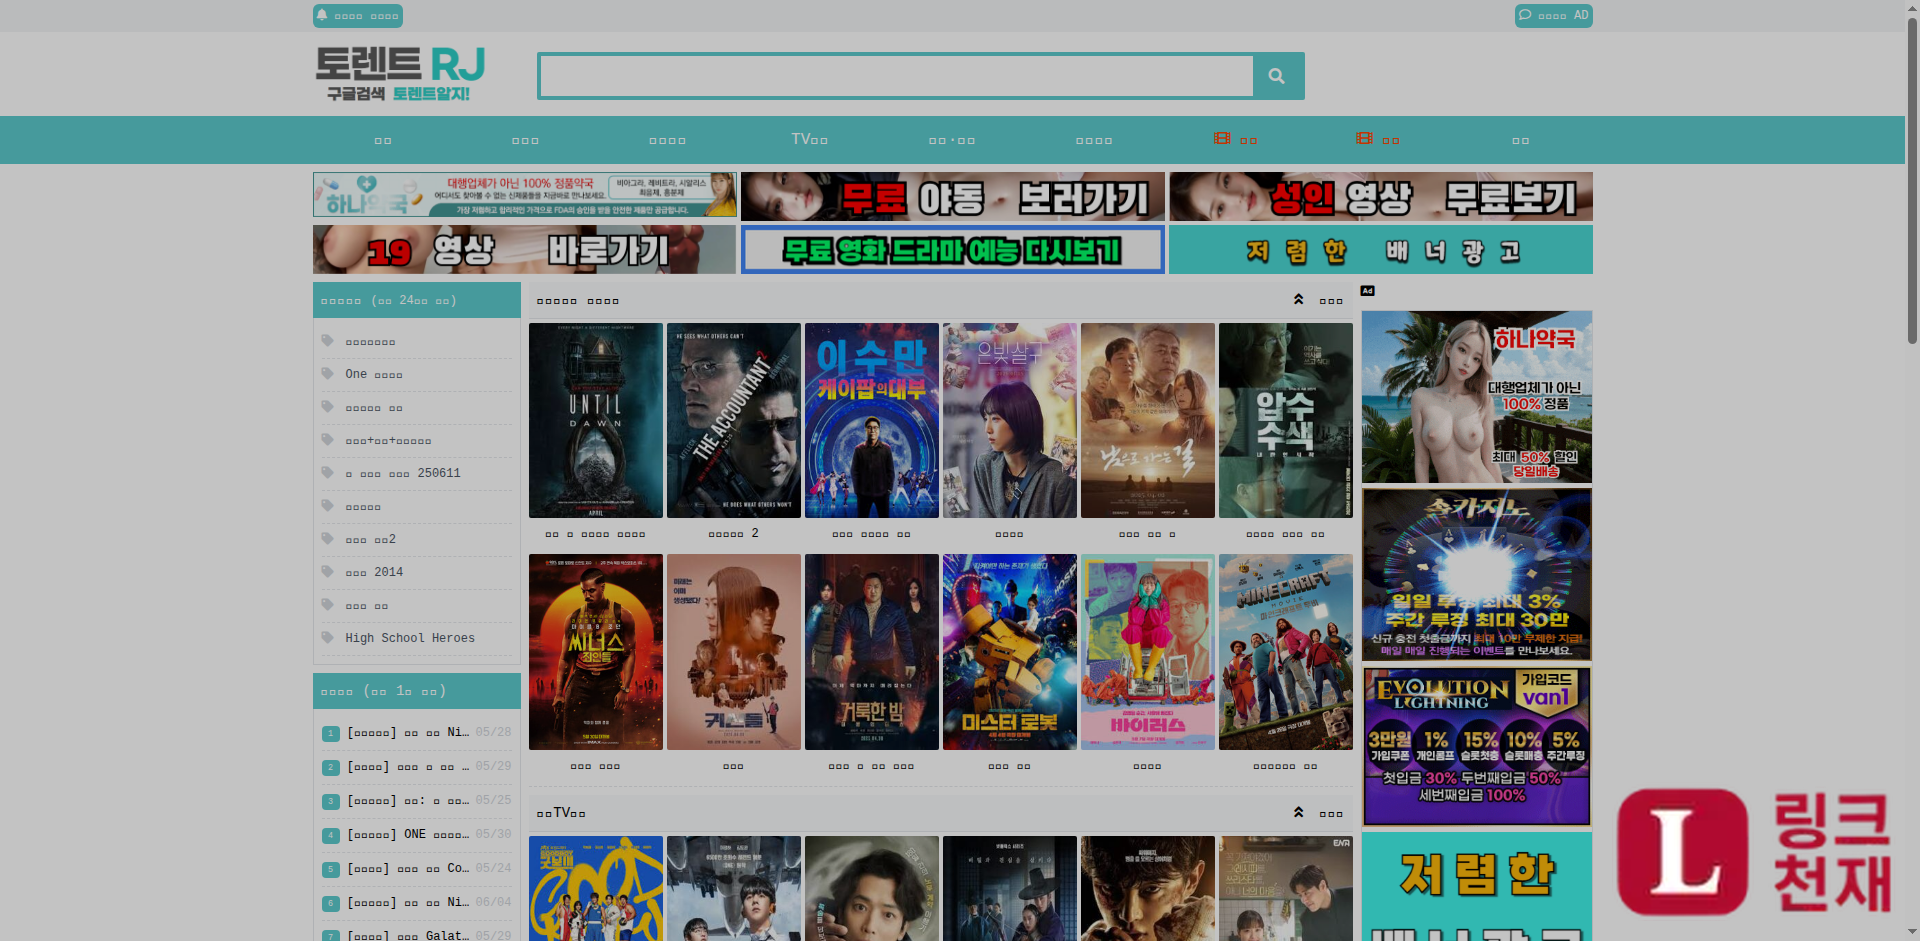Open the 압수수색 movie poster
The width and height of the screenshot is (1920, 941).
1286,420
